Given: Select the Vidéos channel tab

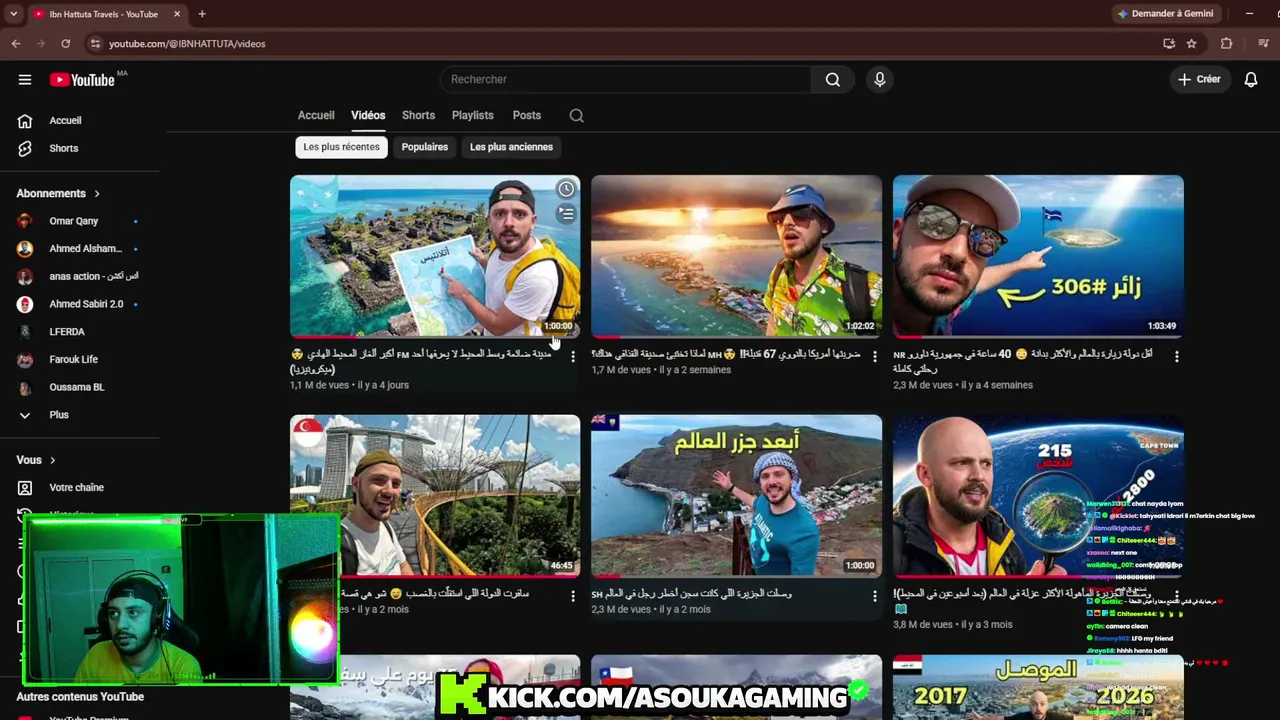Looking at the screenshot, I should click(x=368, y=116).
